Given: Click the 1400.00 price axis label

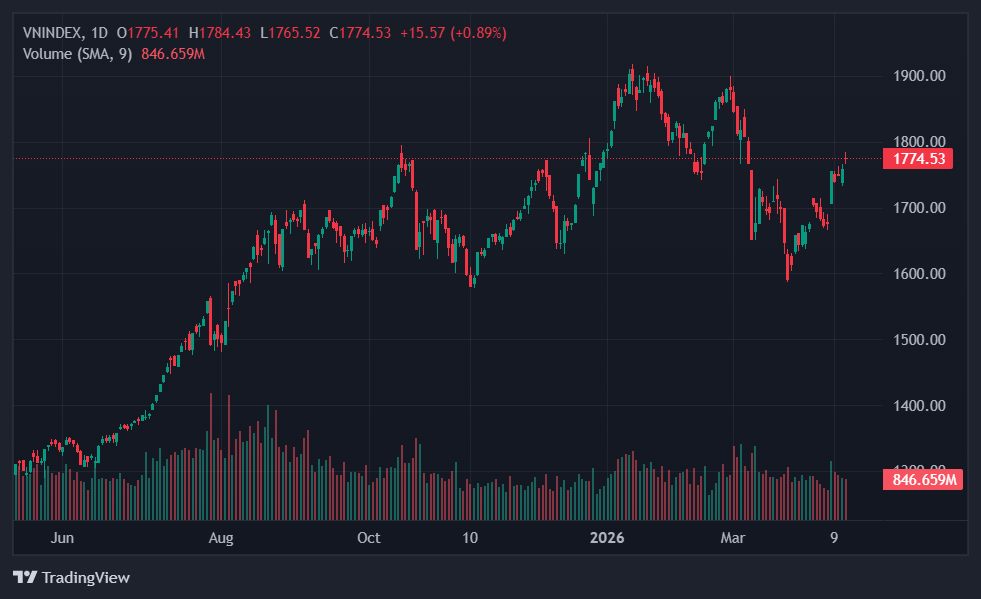Looking at the screenshot, I should 918,406.
